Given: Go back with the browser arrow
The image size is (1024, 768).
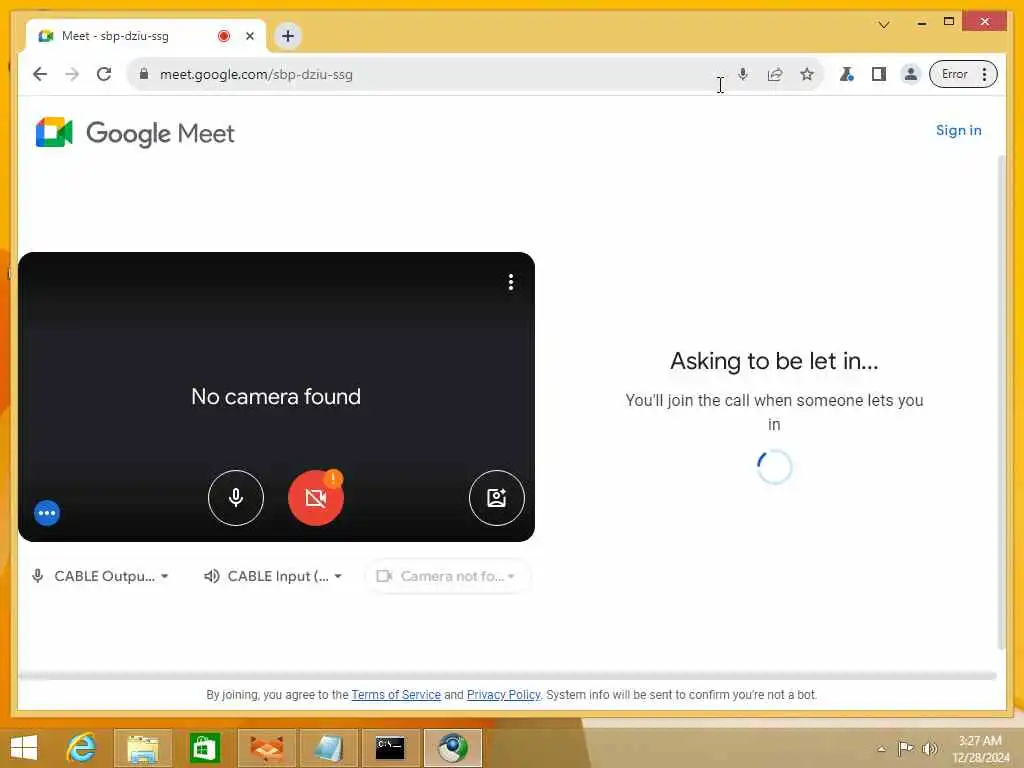Looking at the screenshot, I should click(40, 74).
